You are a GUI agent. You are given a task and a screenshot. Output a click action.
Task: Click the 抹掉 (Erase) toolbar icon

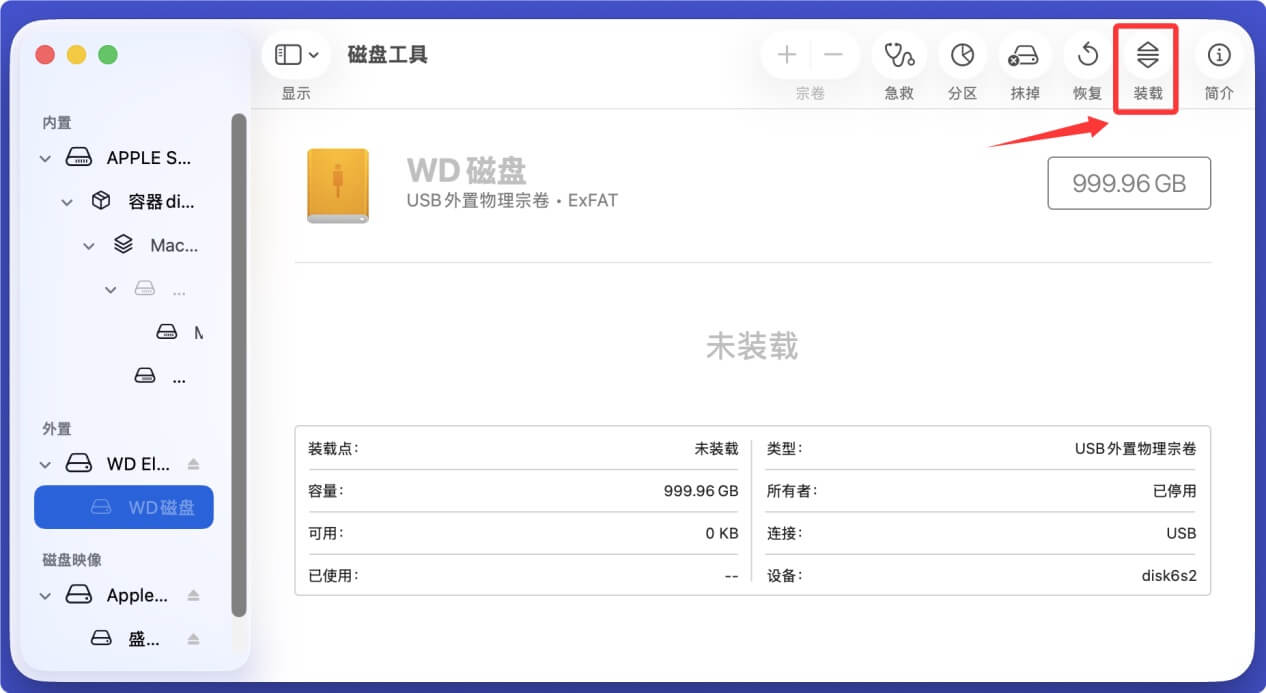[1024, 55]
